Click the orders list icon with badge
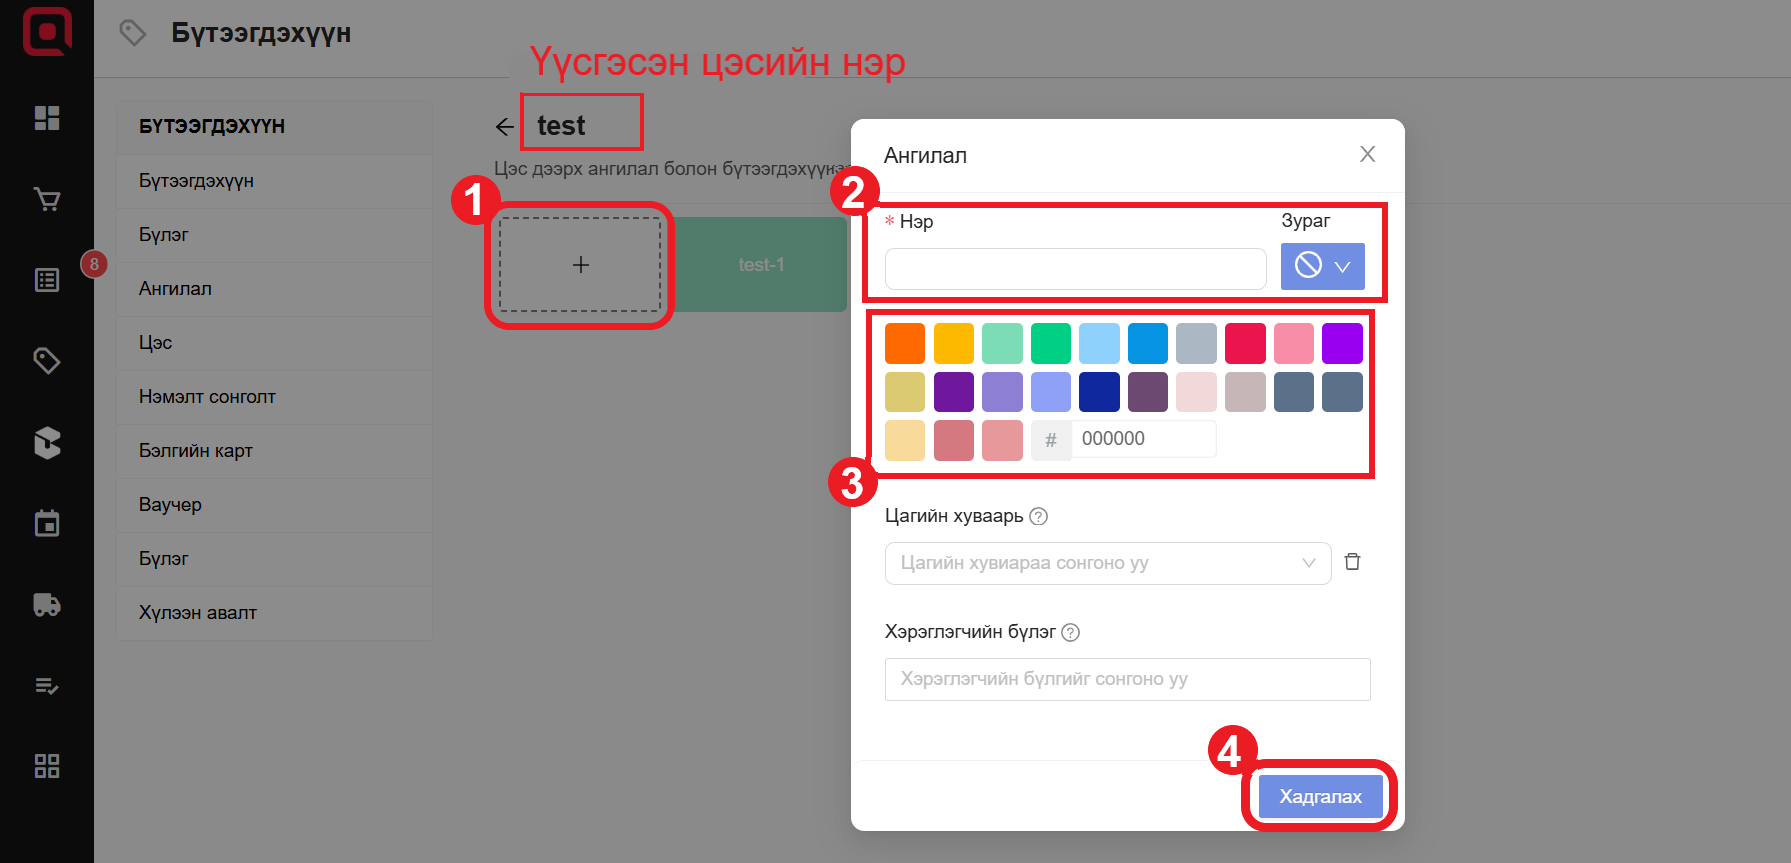This screenshot has width=1791, height=863. (47, 280)
